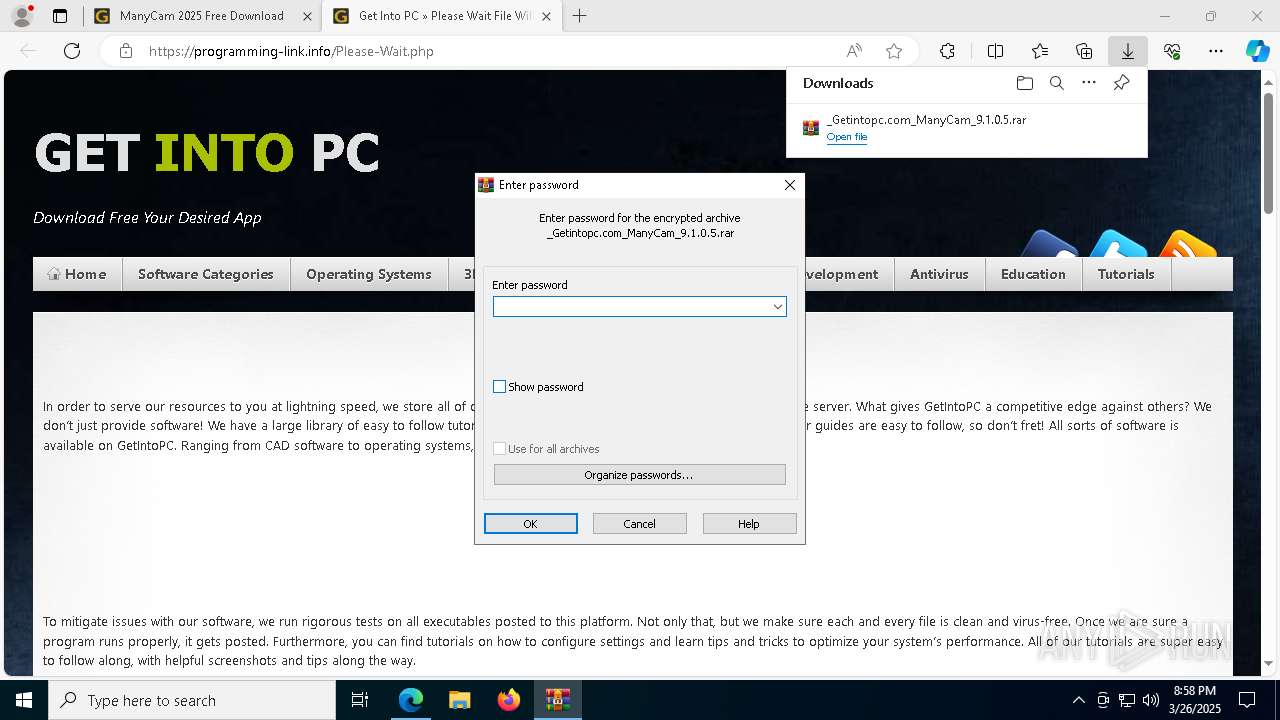1280x720 pixels.
Task: Open the Edge profile icon
Action: [22, 16]
